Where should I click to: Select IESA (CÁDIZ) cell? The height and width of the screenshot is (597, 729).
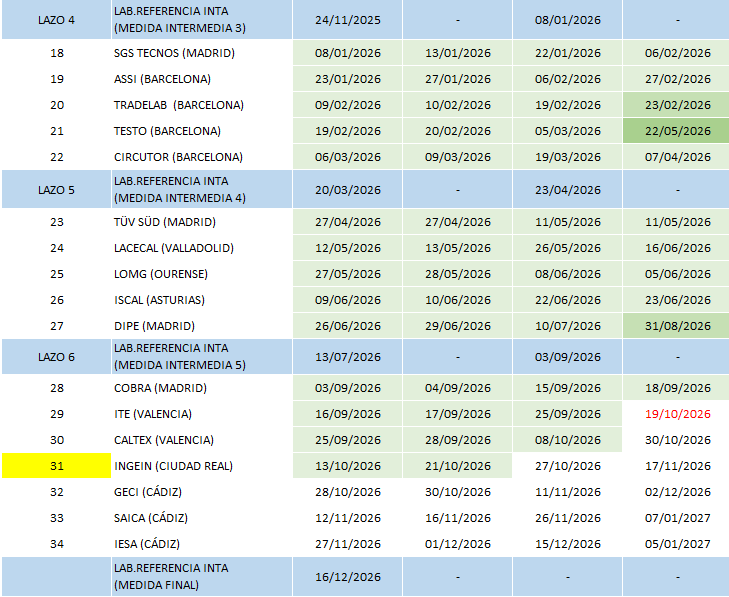(202, 544)
